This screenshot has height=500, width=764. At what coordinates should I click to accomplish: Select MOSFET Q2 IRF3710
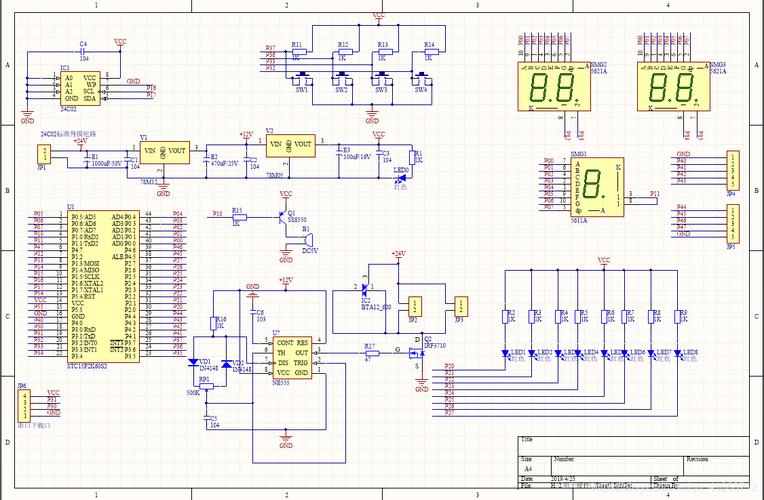(417, 353)
